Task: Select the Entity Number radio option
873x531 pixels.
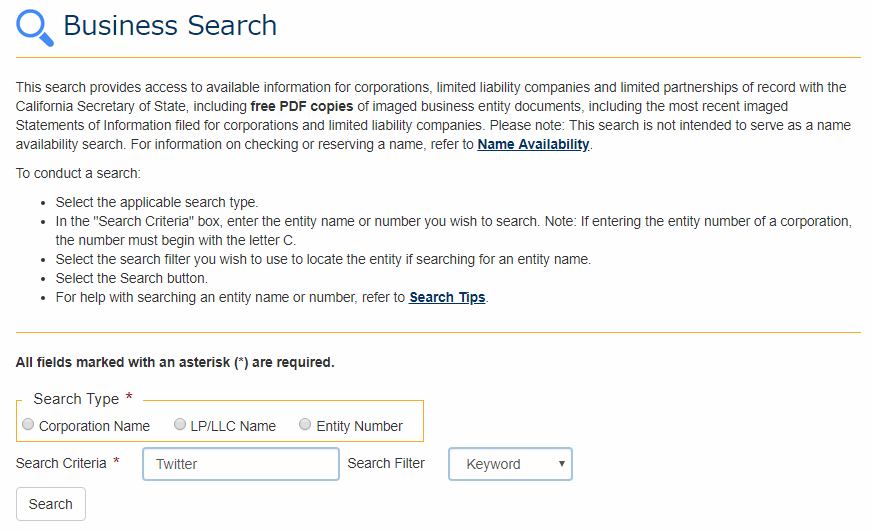Action: [x=306, y=425]
